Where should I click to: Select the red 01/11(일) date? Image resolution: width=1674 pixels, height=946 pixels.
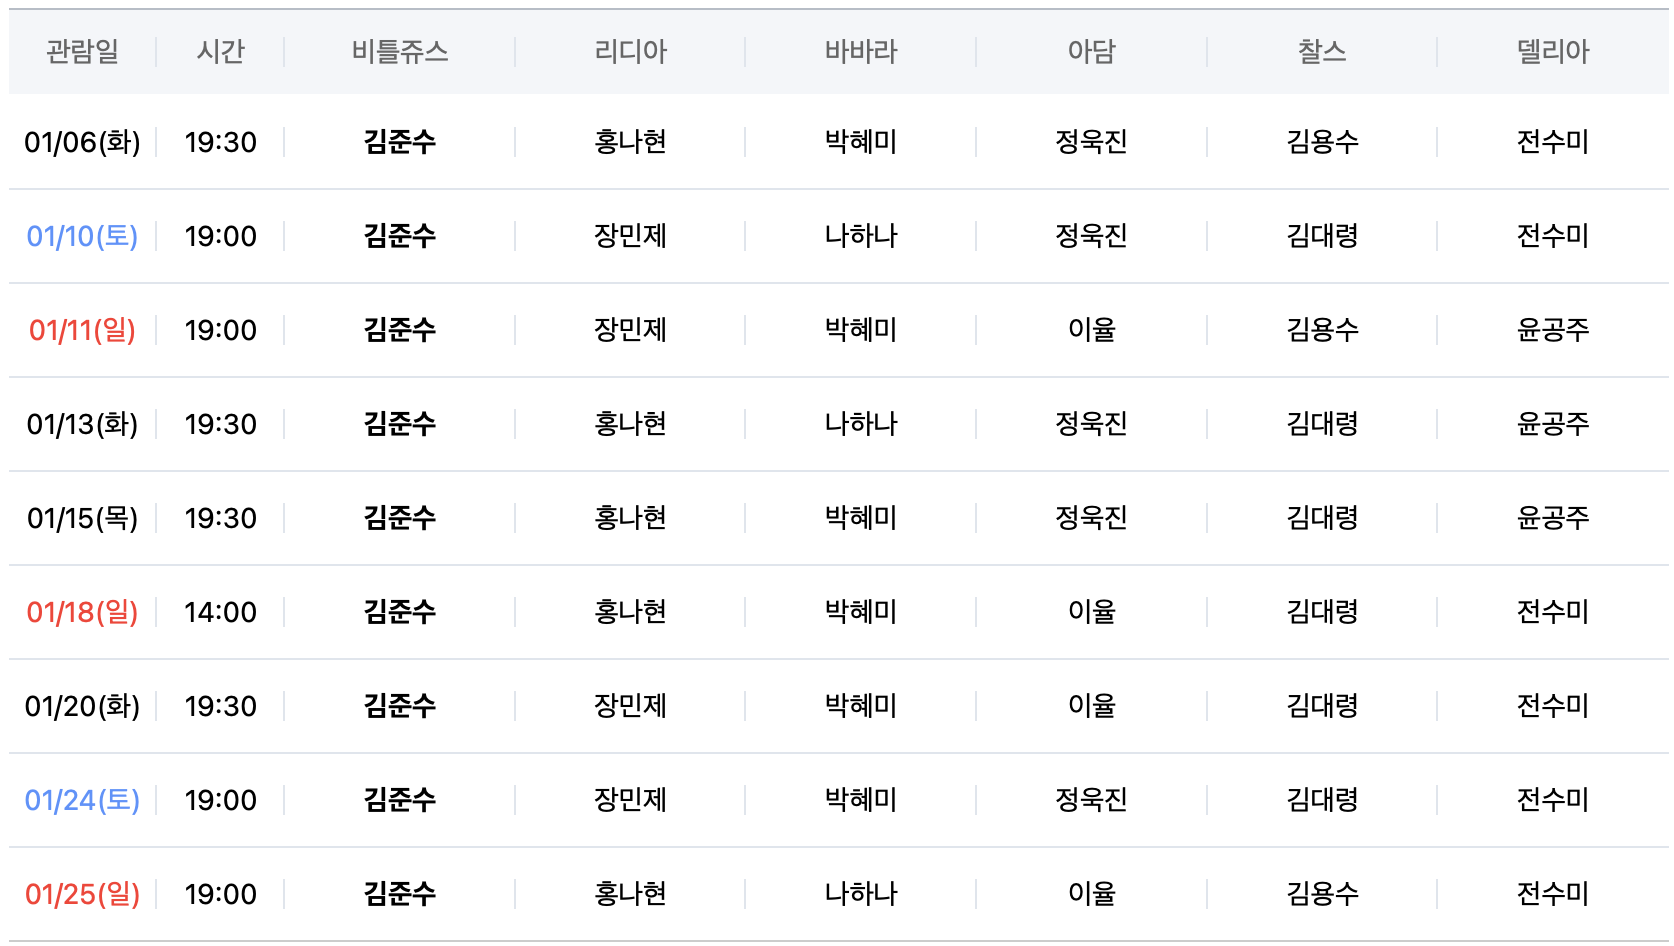(82, 330)
